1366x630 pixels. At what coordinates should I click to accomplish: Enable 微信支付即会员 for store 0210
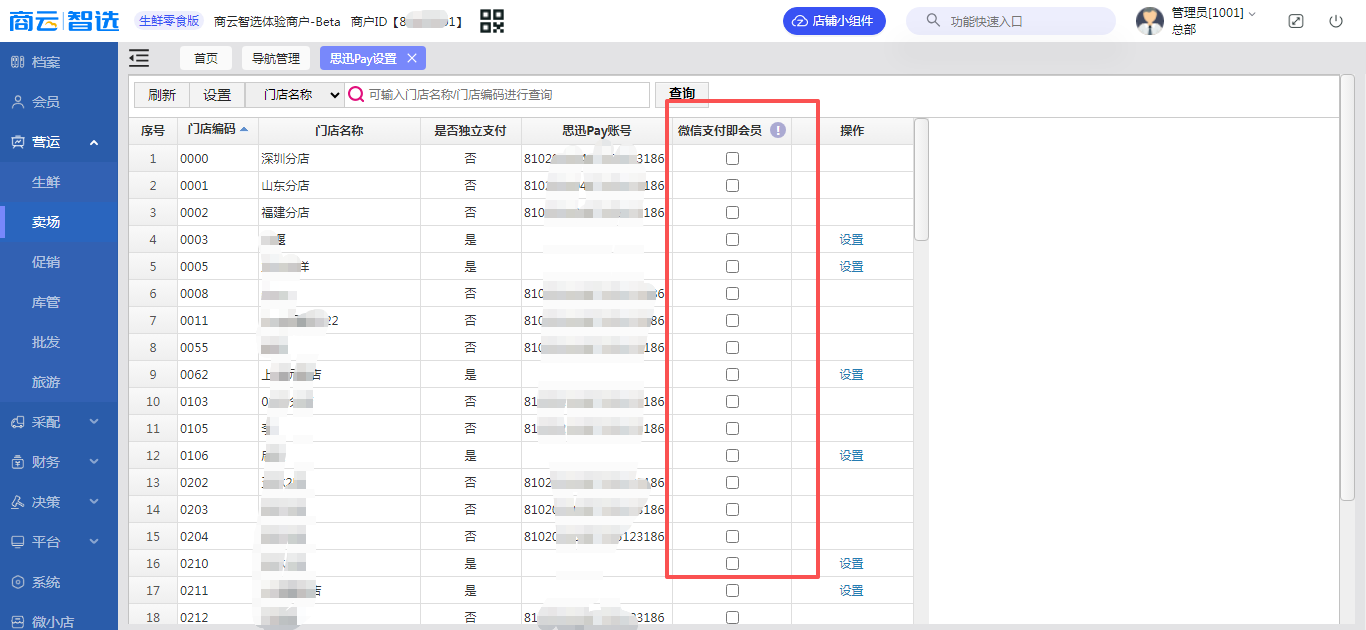click(732, 564)
